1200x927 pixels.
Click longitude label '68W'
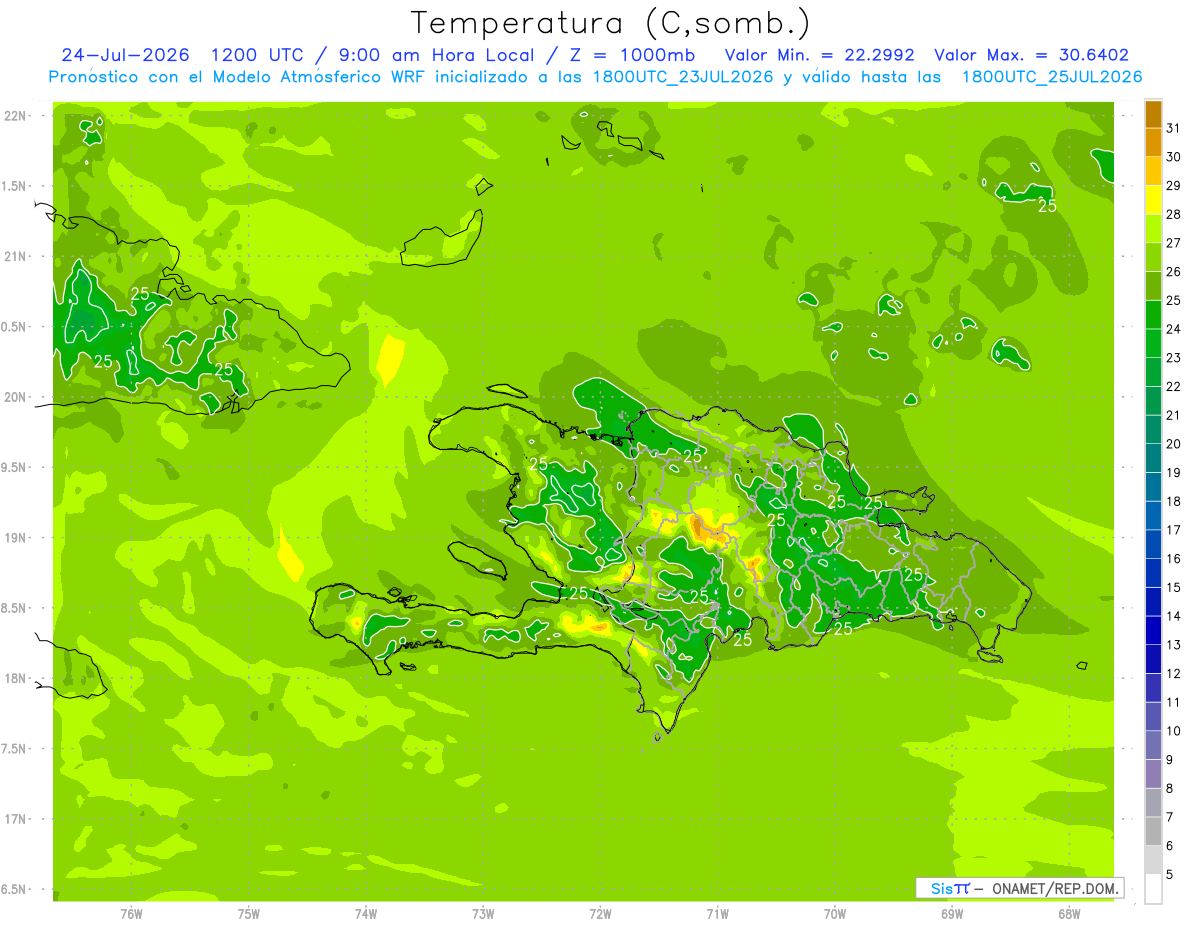(1069, 913)
